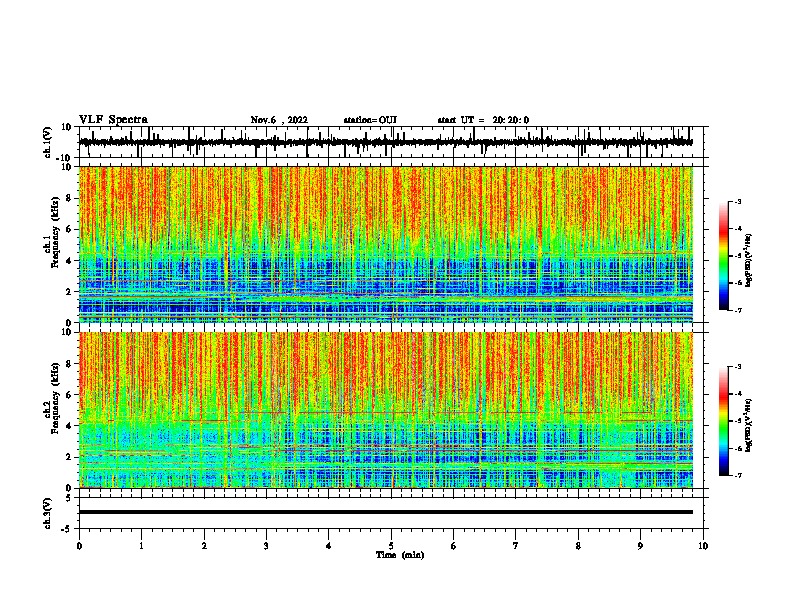The image size is (792, 612).
Task: Click the ch.2 spectrogram color scale bar
Action: click(x=724, y=421)
